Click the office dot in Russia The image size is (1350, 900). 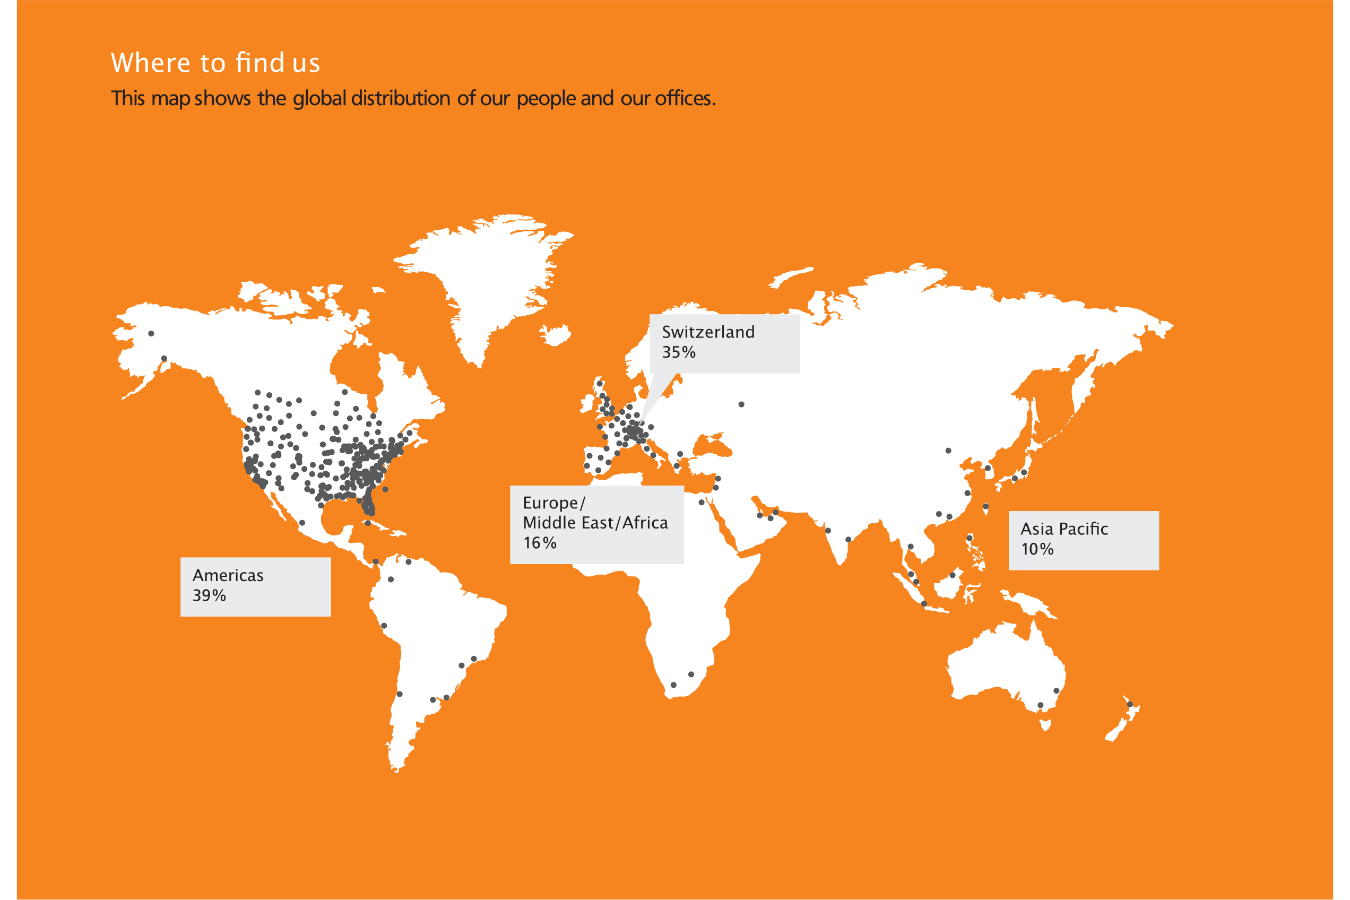[741, 404]
